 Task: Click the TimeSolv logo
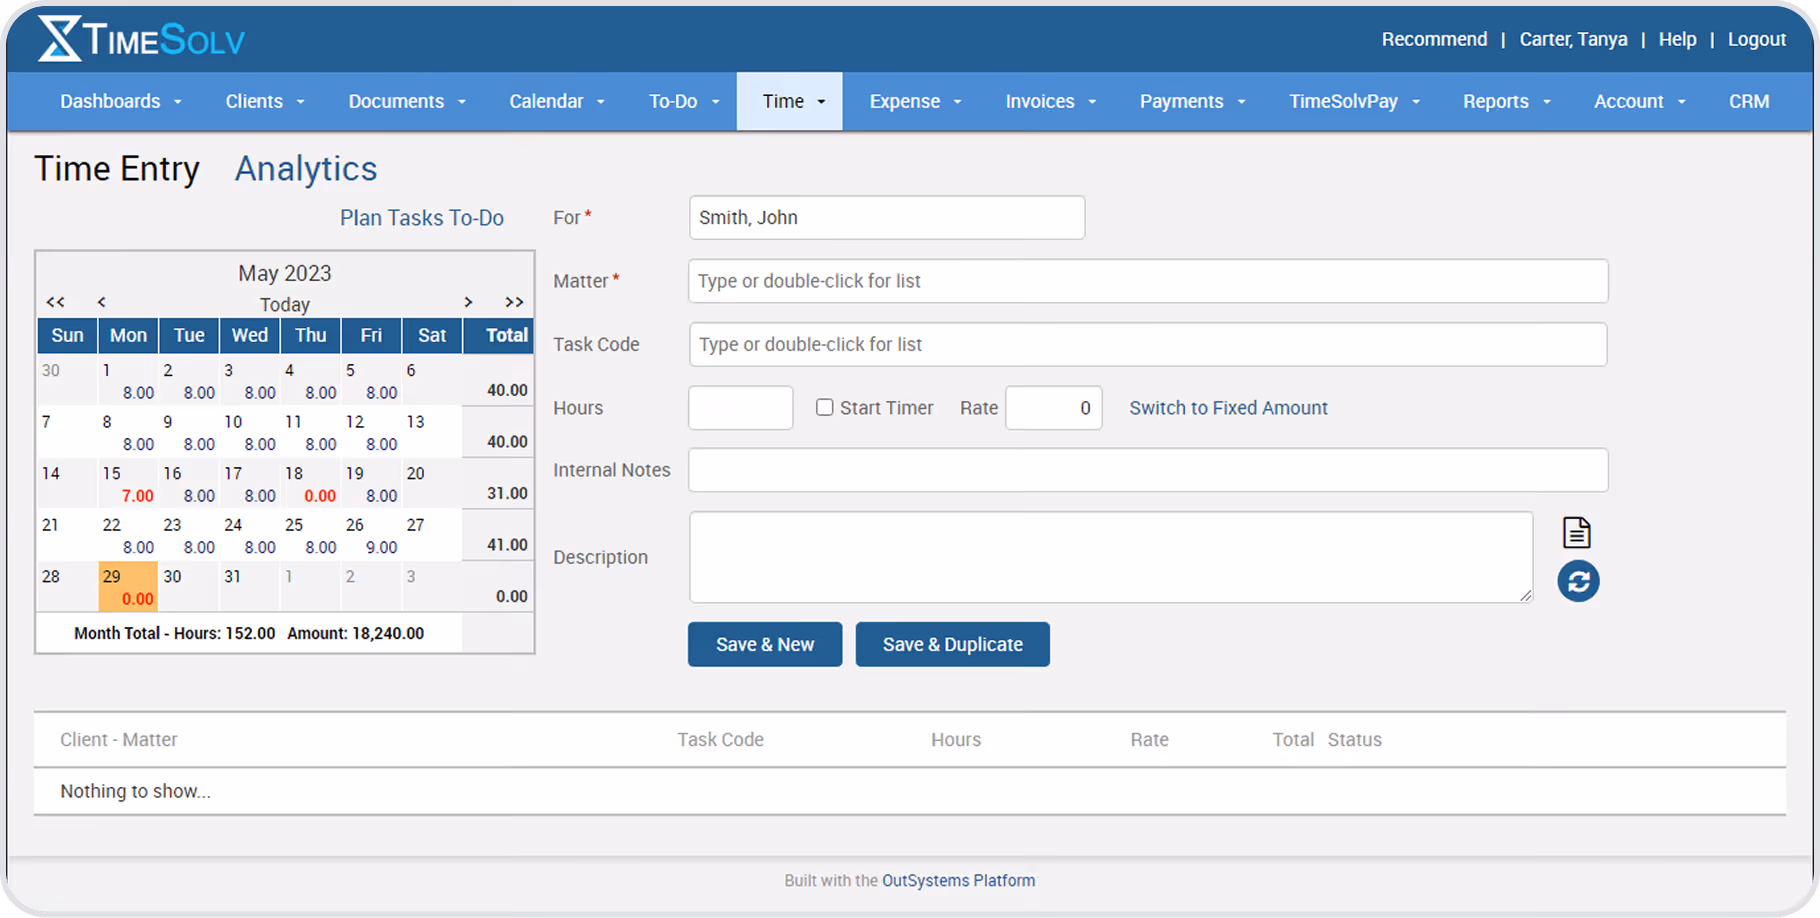point(141,39)
